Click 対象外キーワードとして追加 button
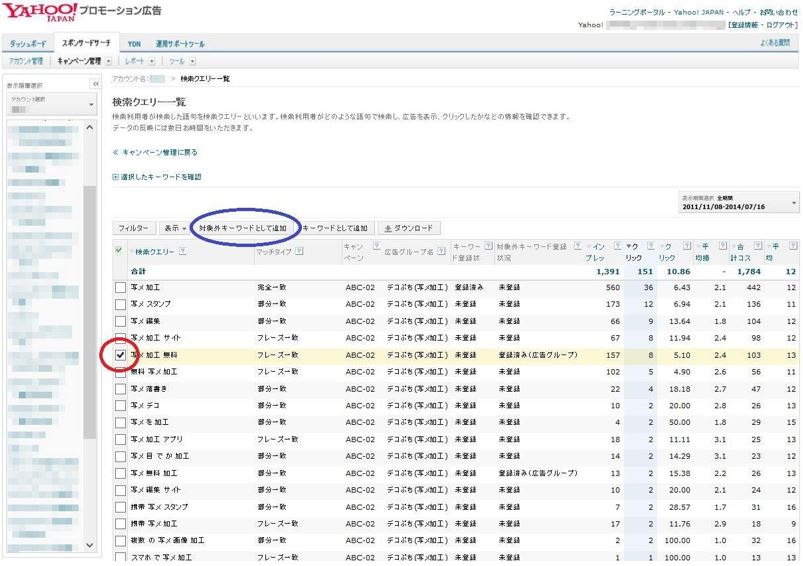The height and width of the screenshot is (566, 803). point(243,228)
